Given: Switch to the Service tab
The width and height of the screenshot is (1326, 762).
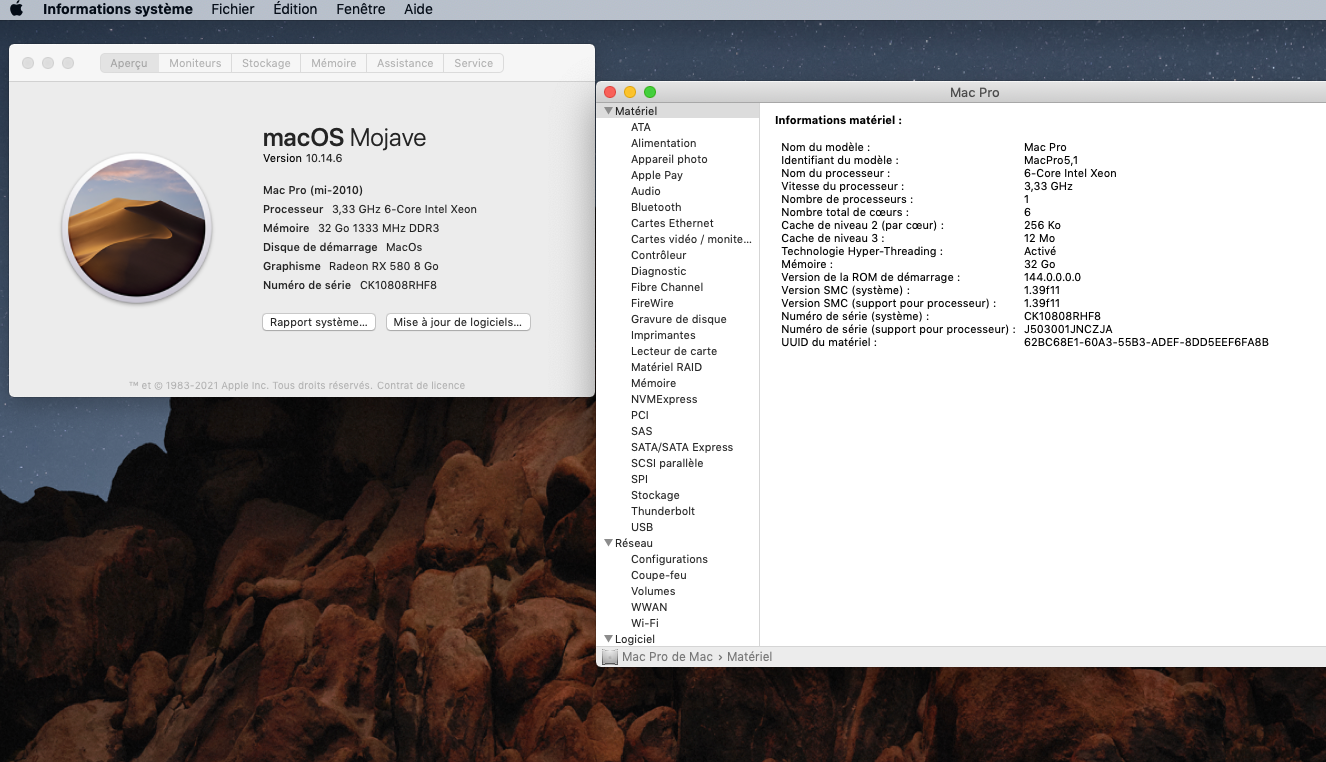Looking at the screenshot, I should [474, 63].
